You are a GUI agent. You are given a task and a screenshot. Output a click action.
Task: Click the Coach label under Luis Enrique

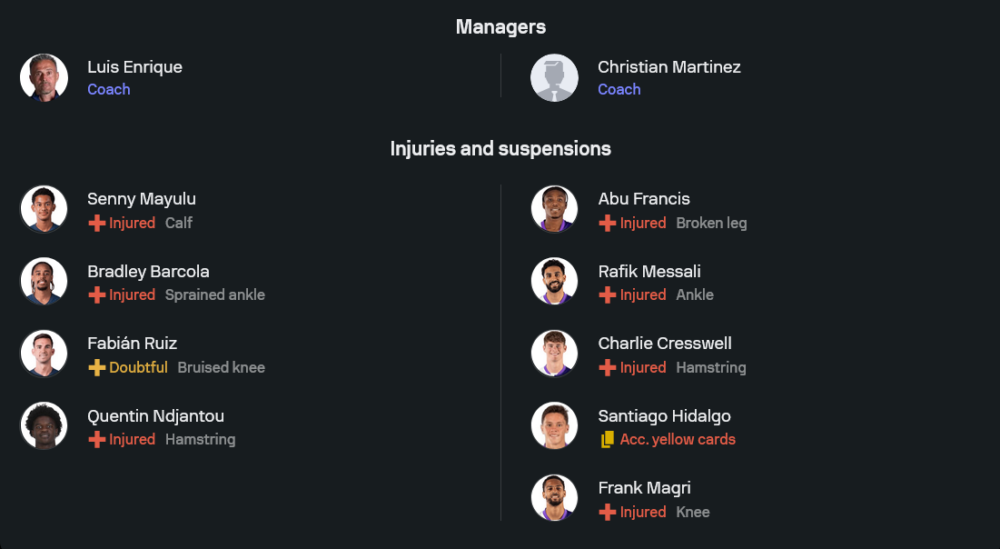pyautogui.click(x=109, y=89)
